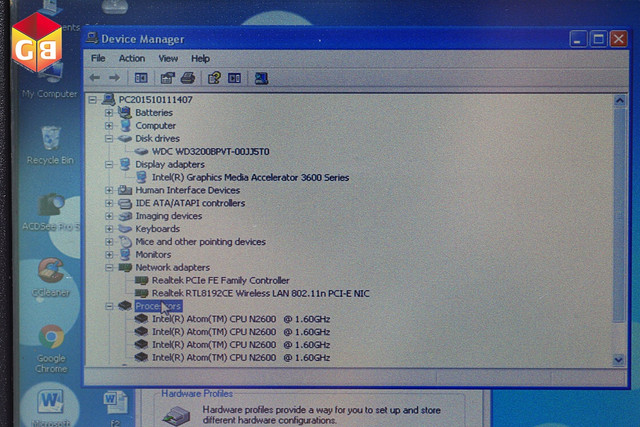The height and width of the screenshot is (427, 640).
Task: Collapse the Disk drives category
Action: pos(109,139)
